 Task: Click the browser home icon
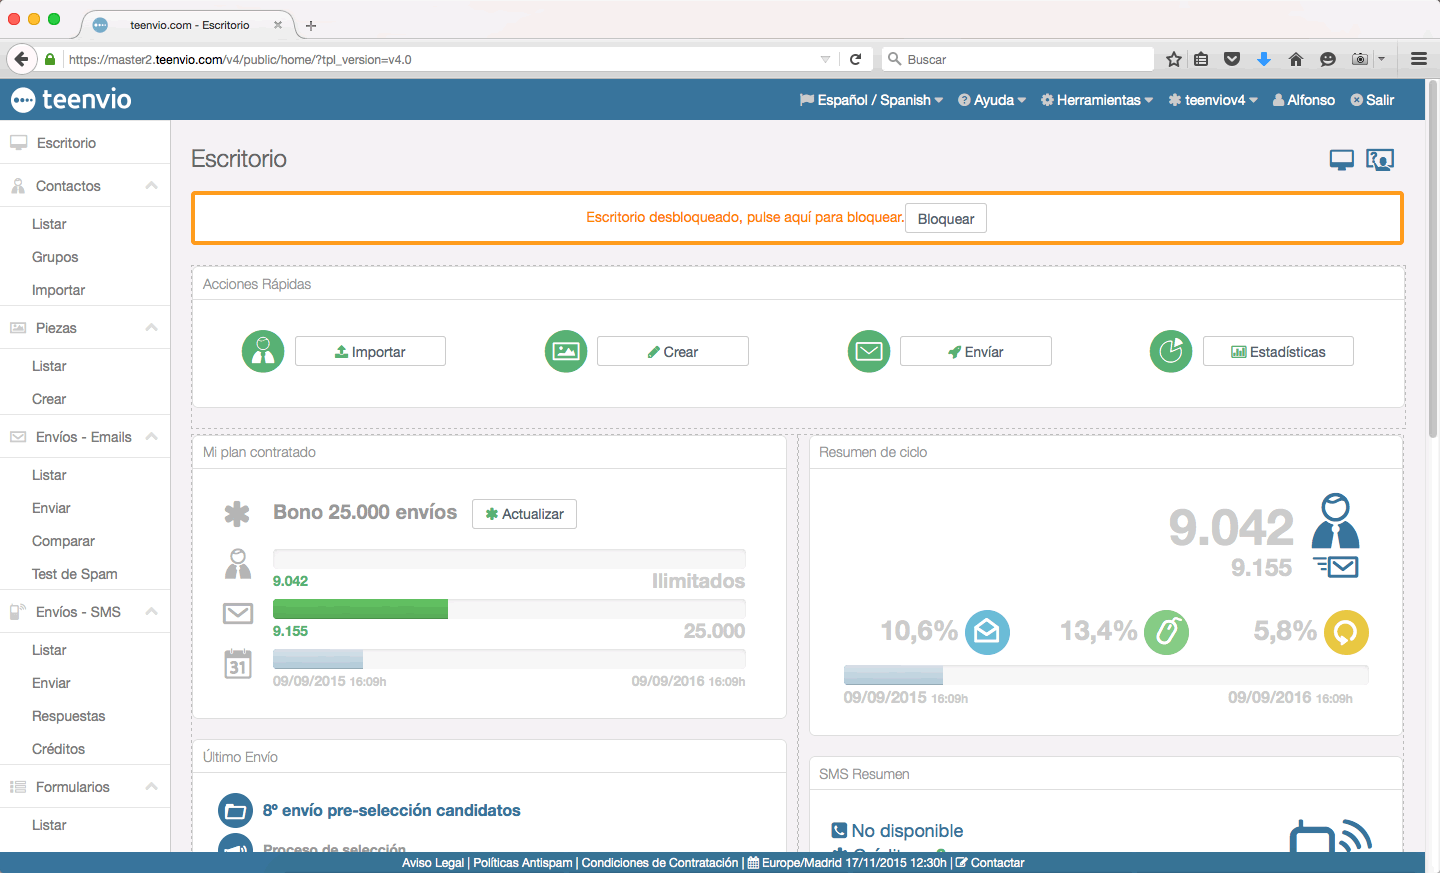point(1296,59)
